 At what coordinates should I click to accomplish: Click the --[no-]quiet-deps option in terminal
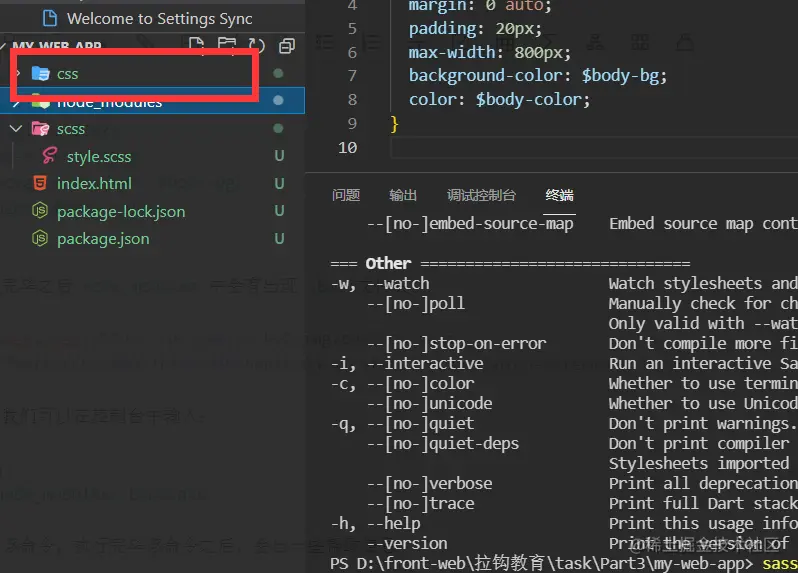443,443
